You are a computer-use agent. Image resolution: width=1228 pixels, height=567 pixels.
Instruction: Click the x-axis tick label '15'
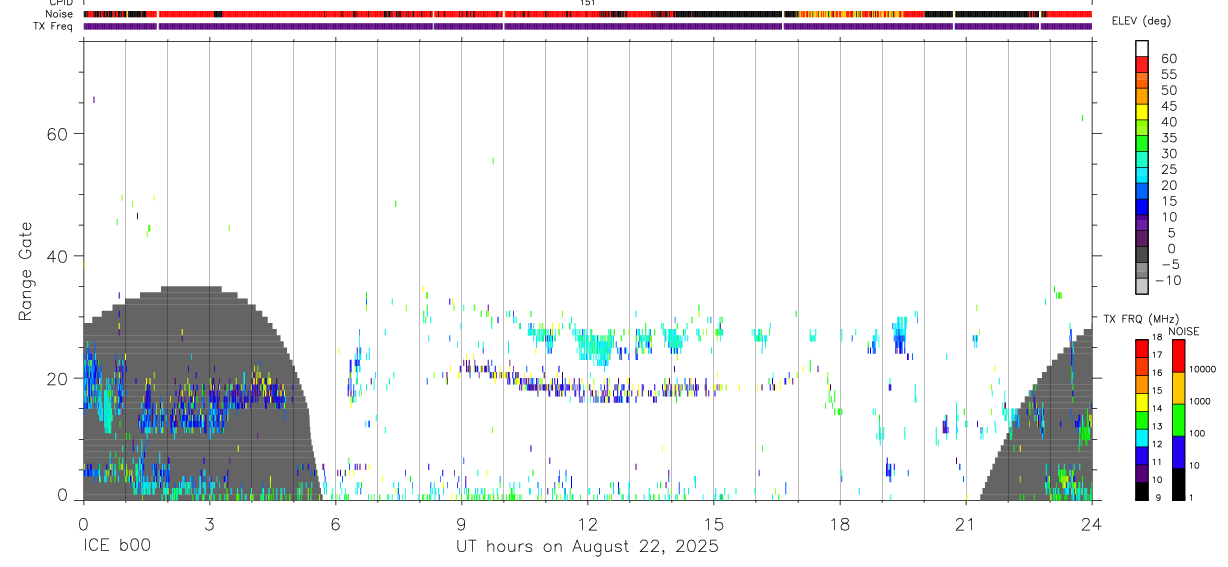click(x=713, y=524)
